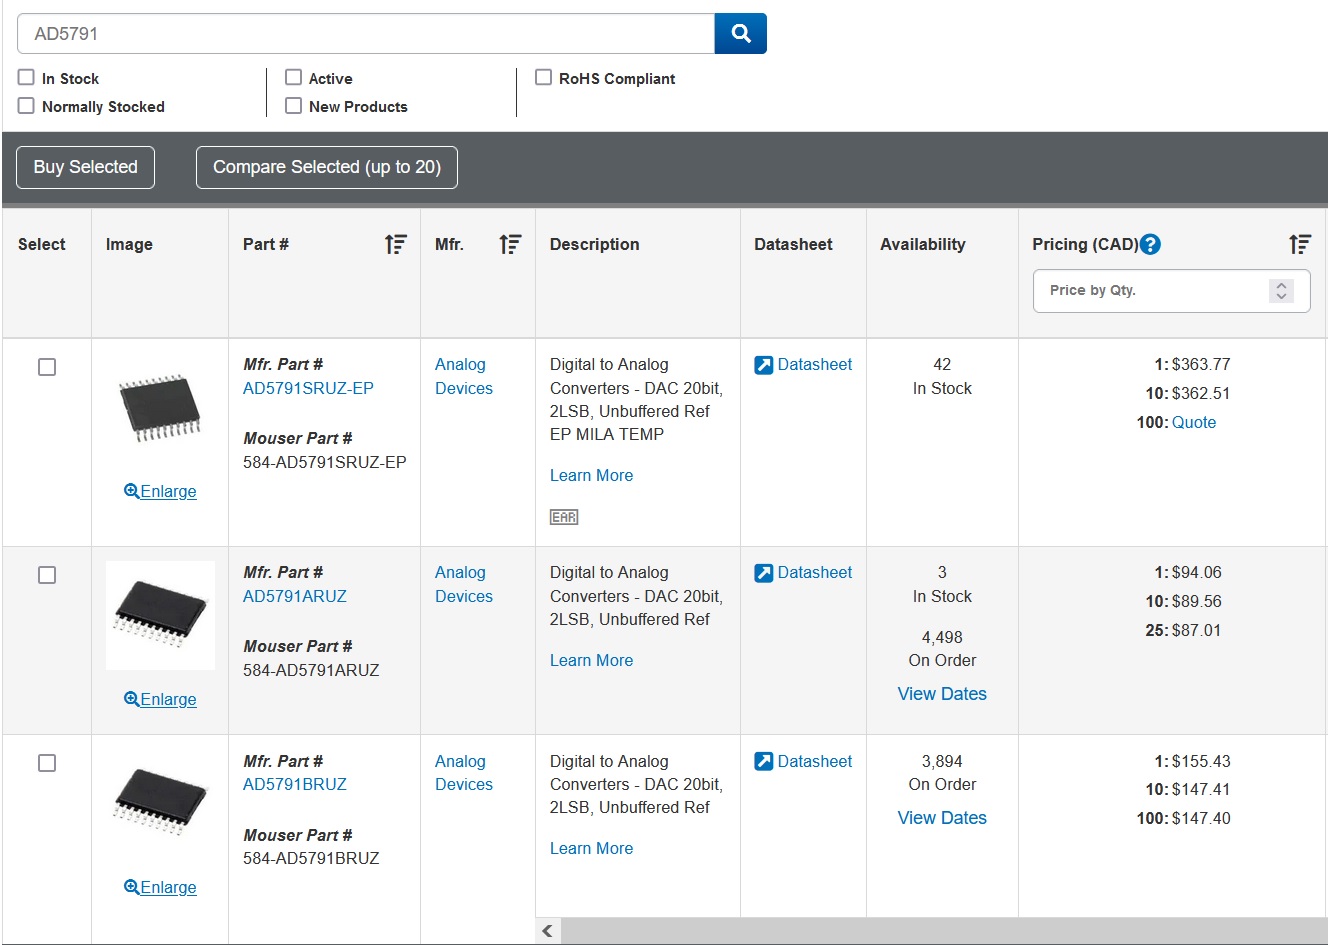The height and width of the screenshot is (945, 1328).
Task: Open datasheet for AD5791BRUZ
Action: (803, 761)
